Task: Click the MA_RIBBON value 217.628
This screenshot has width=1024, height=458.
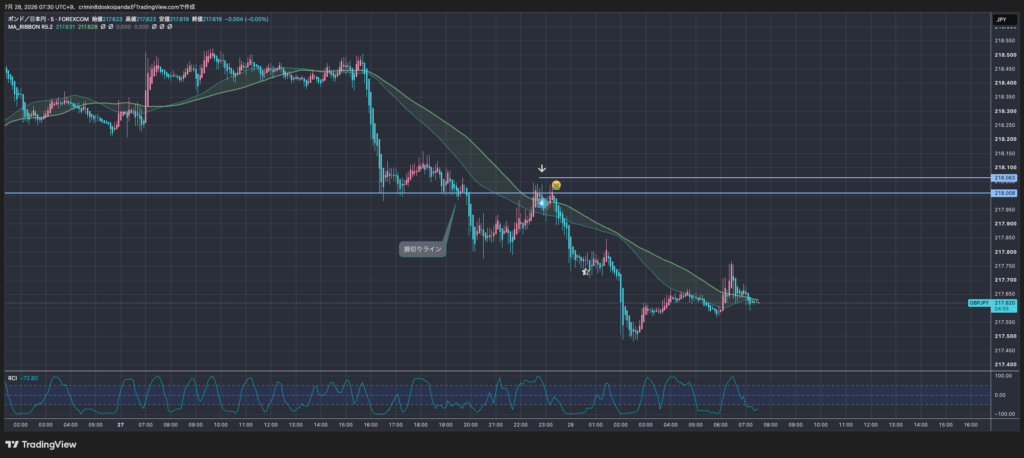Action: [x=88, y=27]
